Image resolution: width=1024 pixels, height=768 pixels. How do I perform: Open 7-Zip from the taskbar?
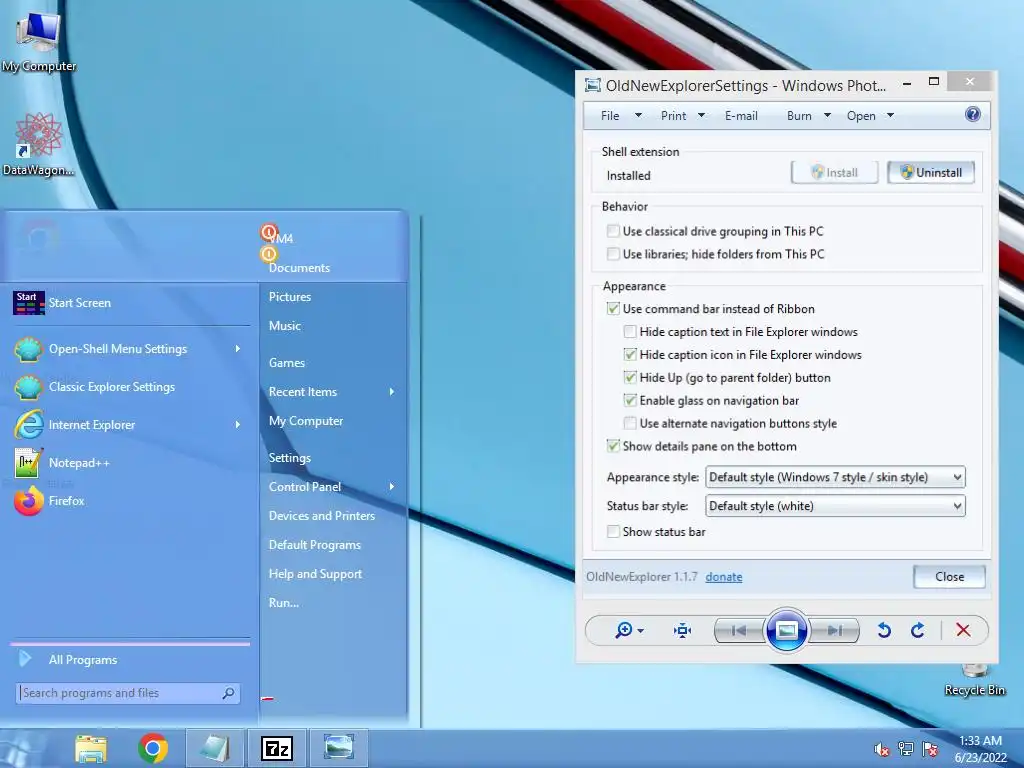277,748
